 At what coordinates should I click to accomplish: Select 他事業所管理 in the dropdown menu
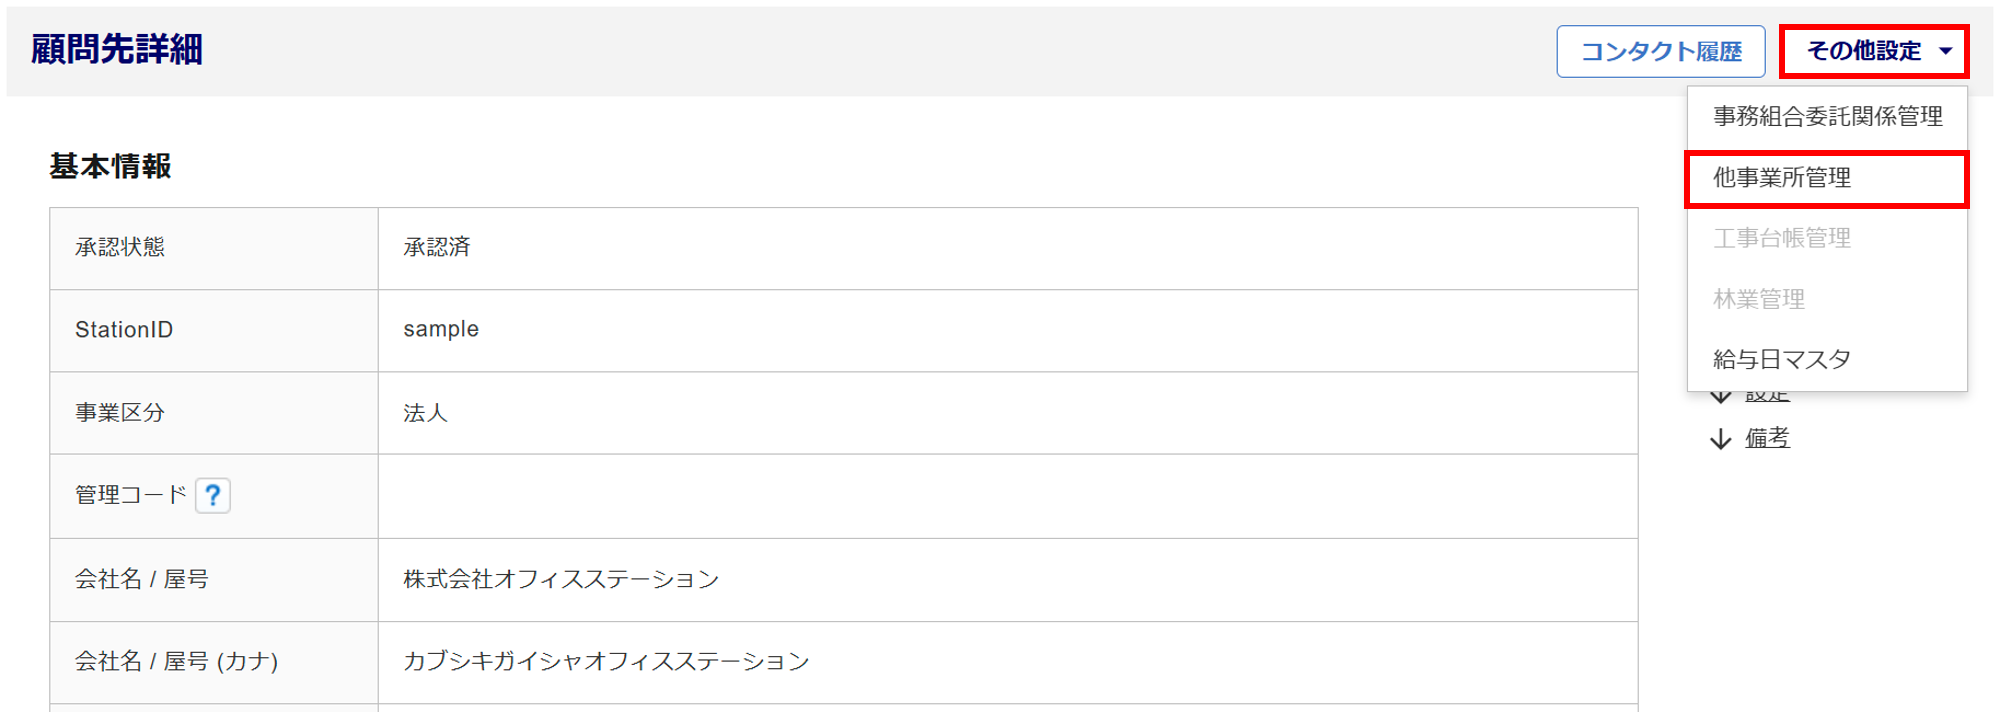coord(1782,178)
